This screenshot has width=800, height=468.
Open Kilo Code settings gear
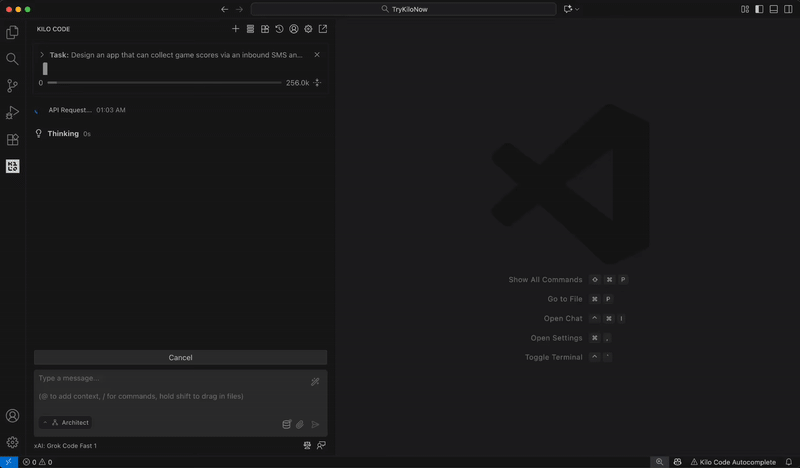[308, 29]
